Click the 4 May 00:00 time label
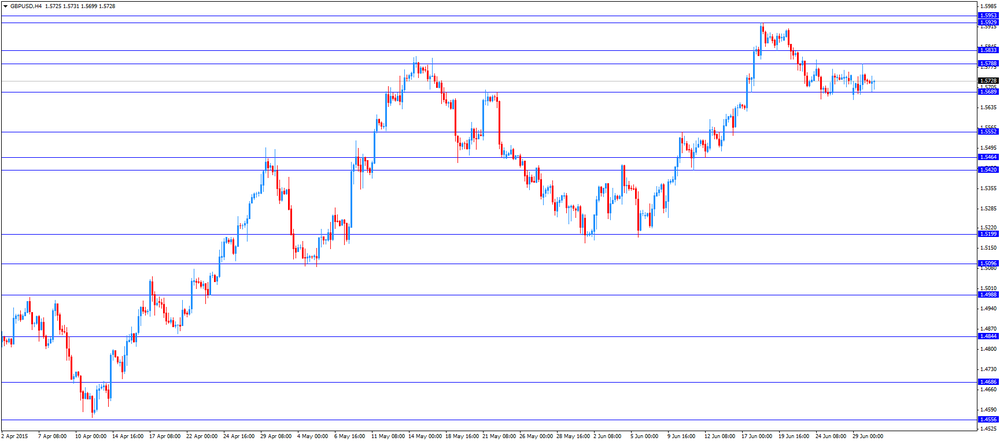The image size is (1000, 441). 311,436
